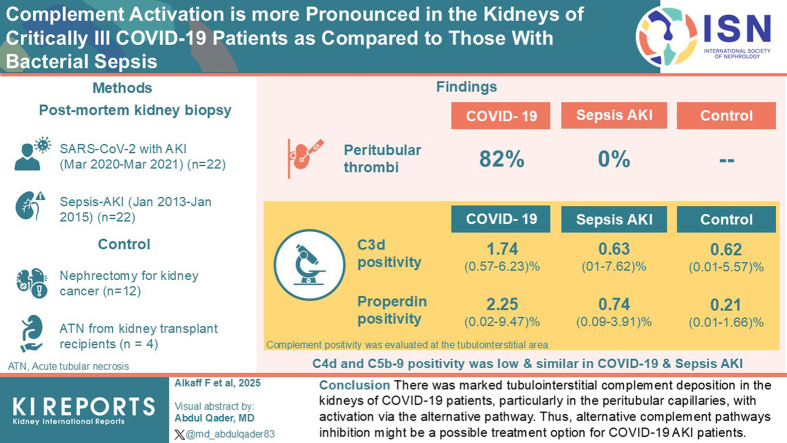Click the Sepsis-AKI kidney warning icon
This screenshot has width=787, height=443.
(x=30, y=206)
